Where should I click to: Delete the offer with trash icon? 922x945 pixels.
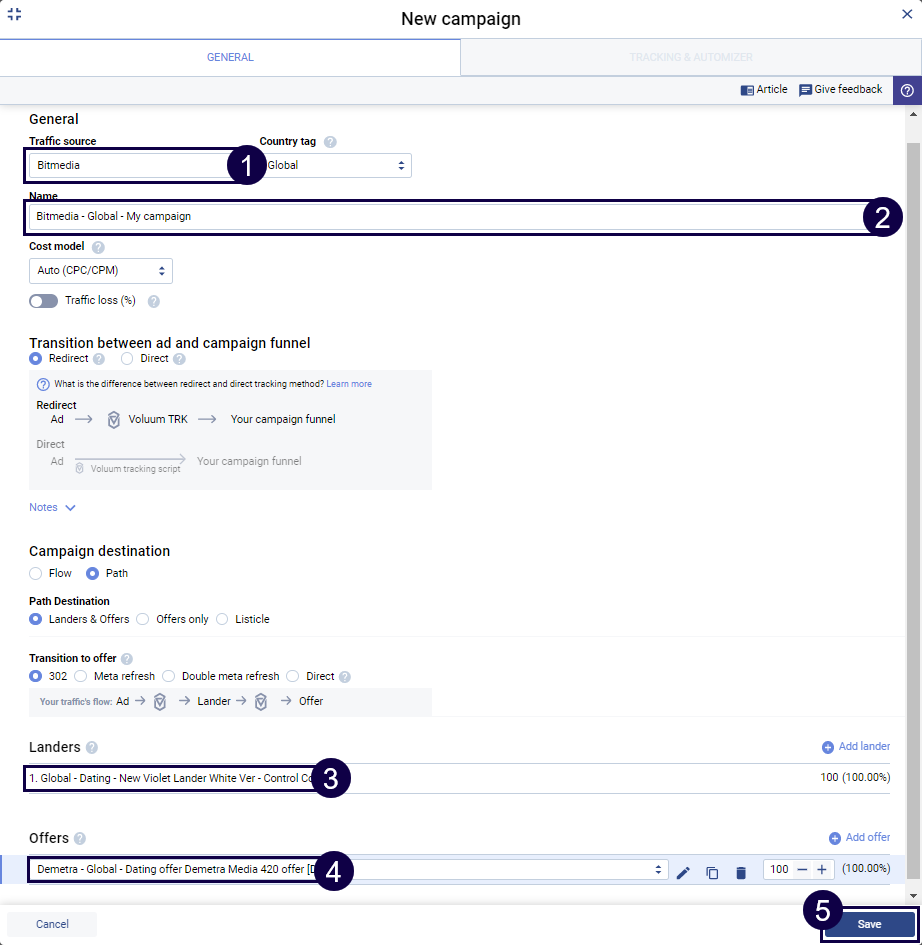click(x=741, y=872)
